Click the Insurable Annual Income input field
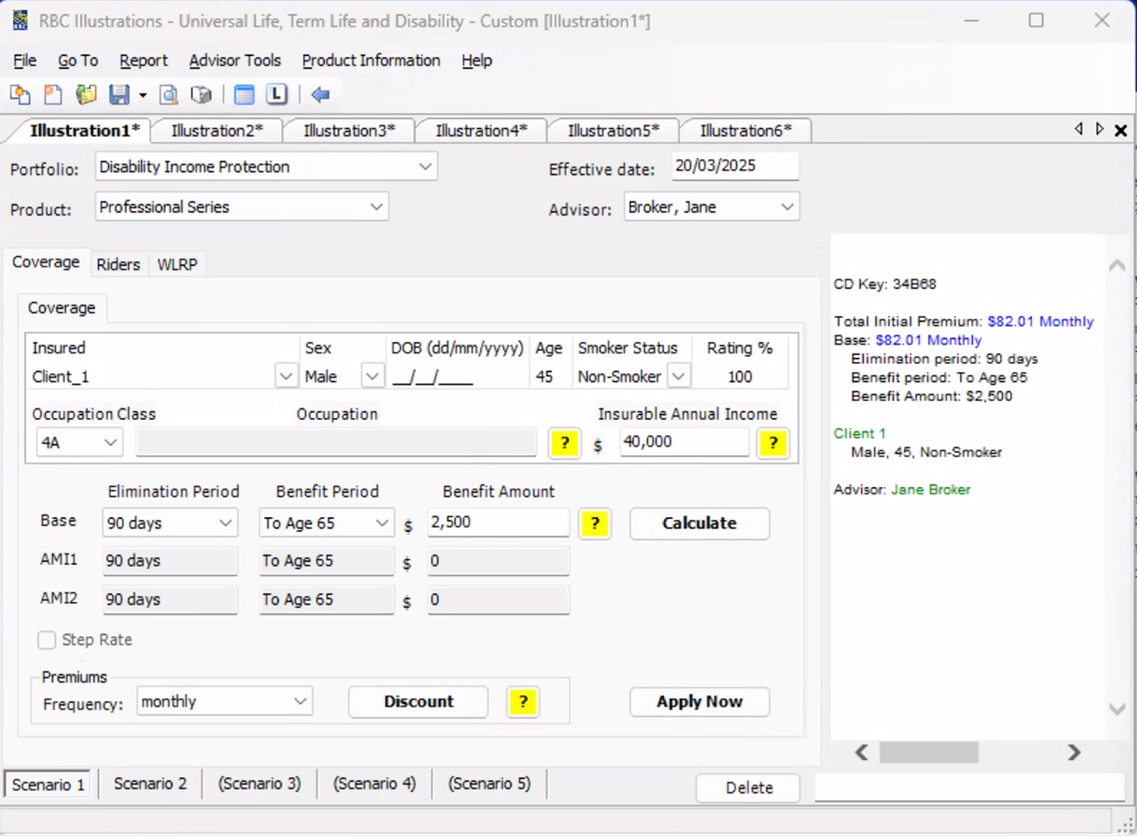 coord(683,442)
